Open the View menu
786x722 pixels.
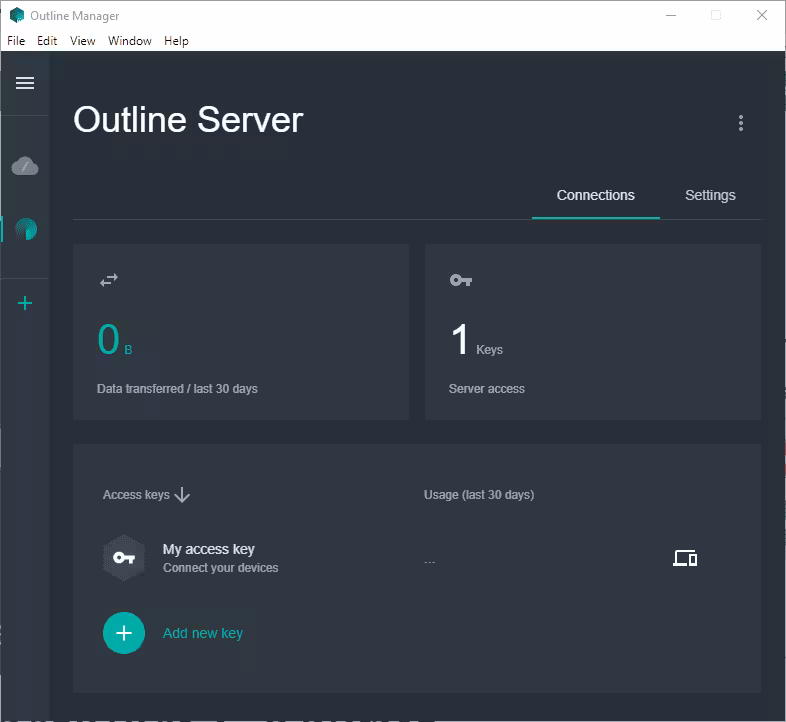83,41
